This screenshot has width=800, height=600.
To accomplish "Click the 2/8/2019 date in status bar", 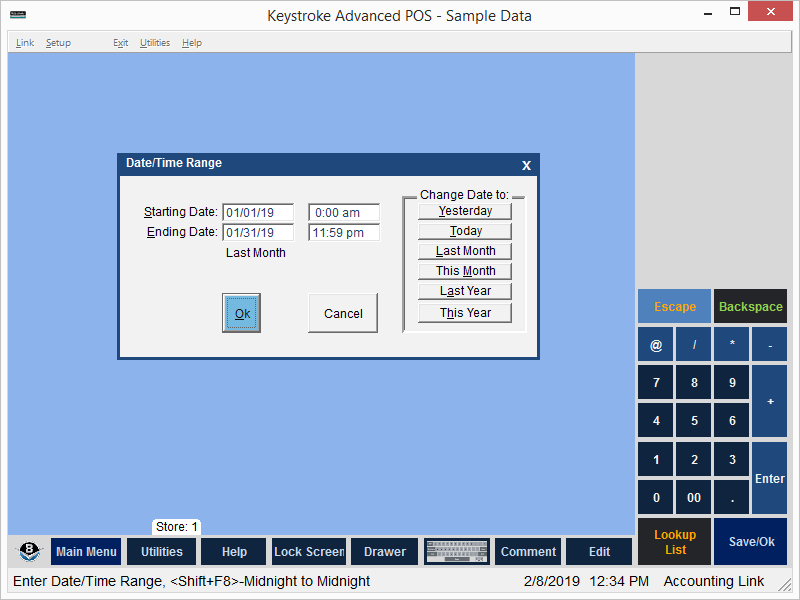I will (551, 581).
